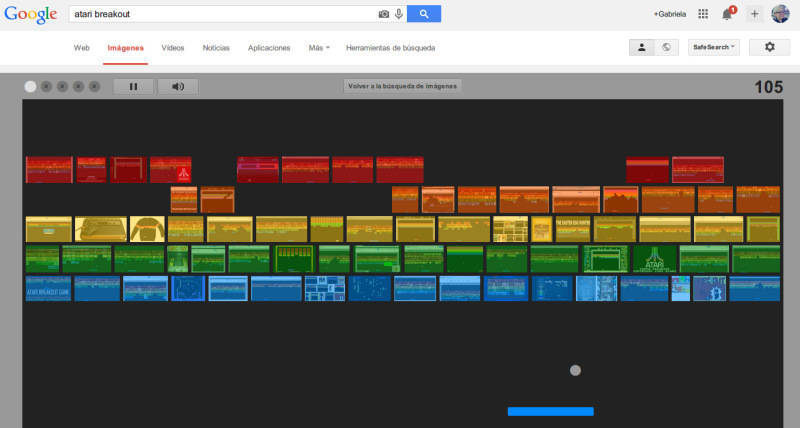Click the Google logo
Viewport: 800px width, 428px height.
click(31, 14)
